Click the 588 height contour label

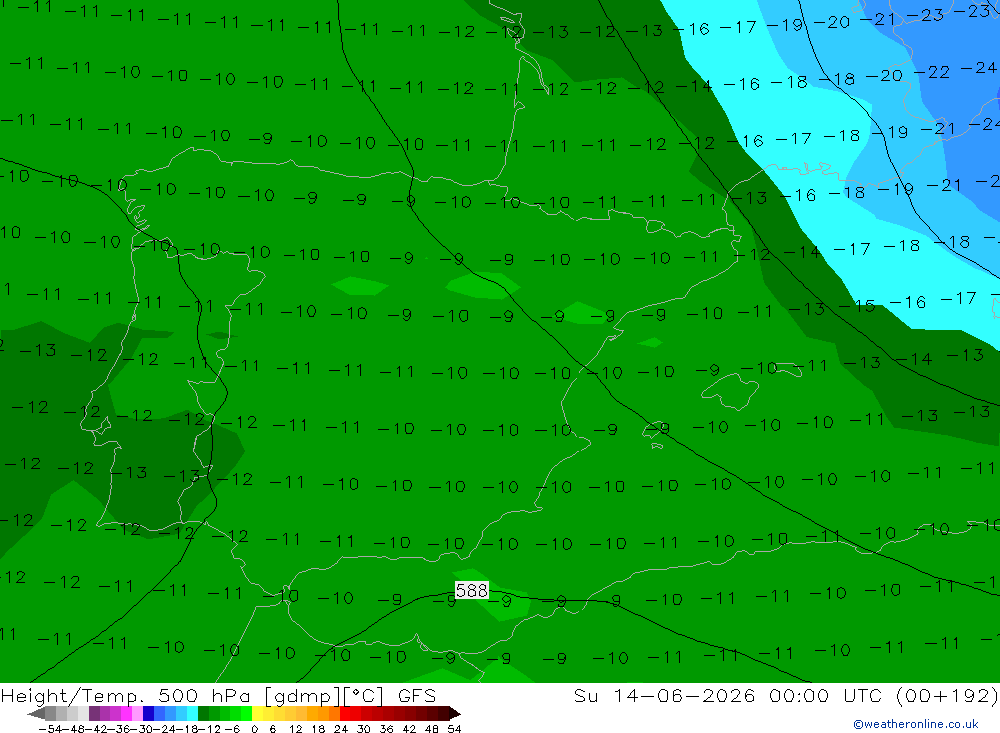pos(472,590)
